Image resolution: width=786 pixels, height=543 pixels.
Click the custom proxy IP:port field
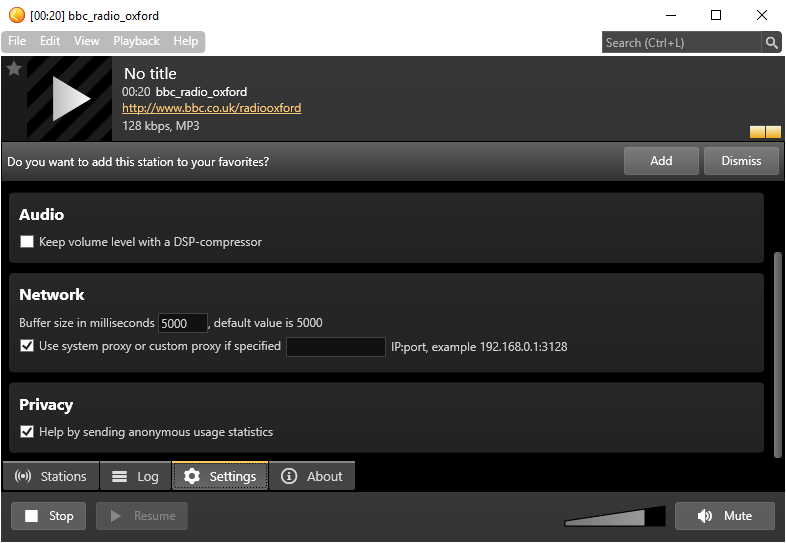point(335,346)
